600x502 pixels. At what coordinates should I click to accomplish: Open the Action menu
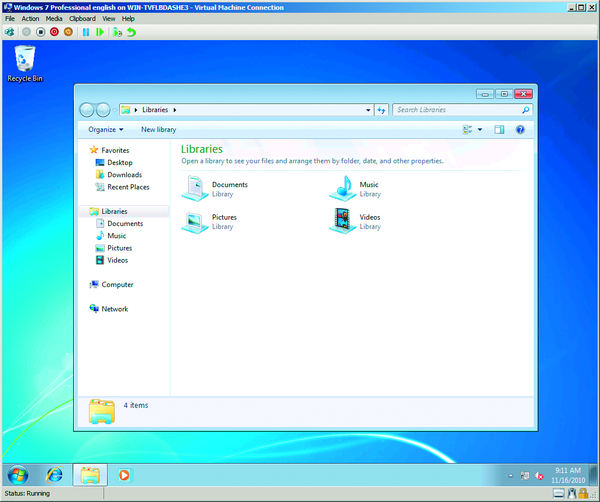tap(30, 19)
